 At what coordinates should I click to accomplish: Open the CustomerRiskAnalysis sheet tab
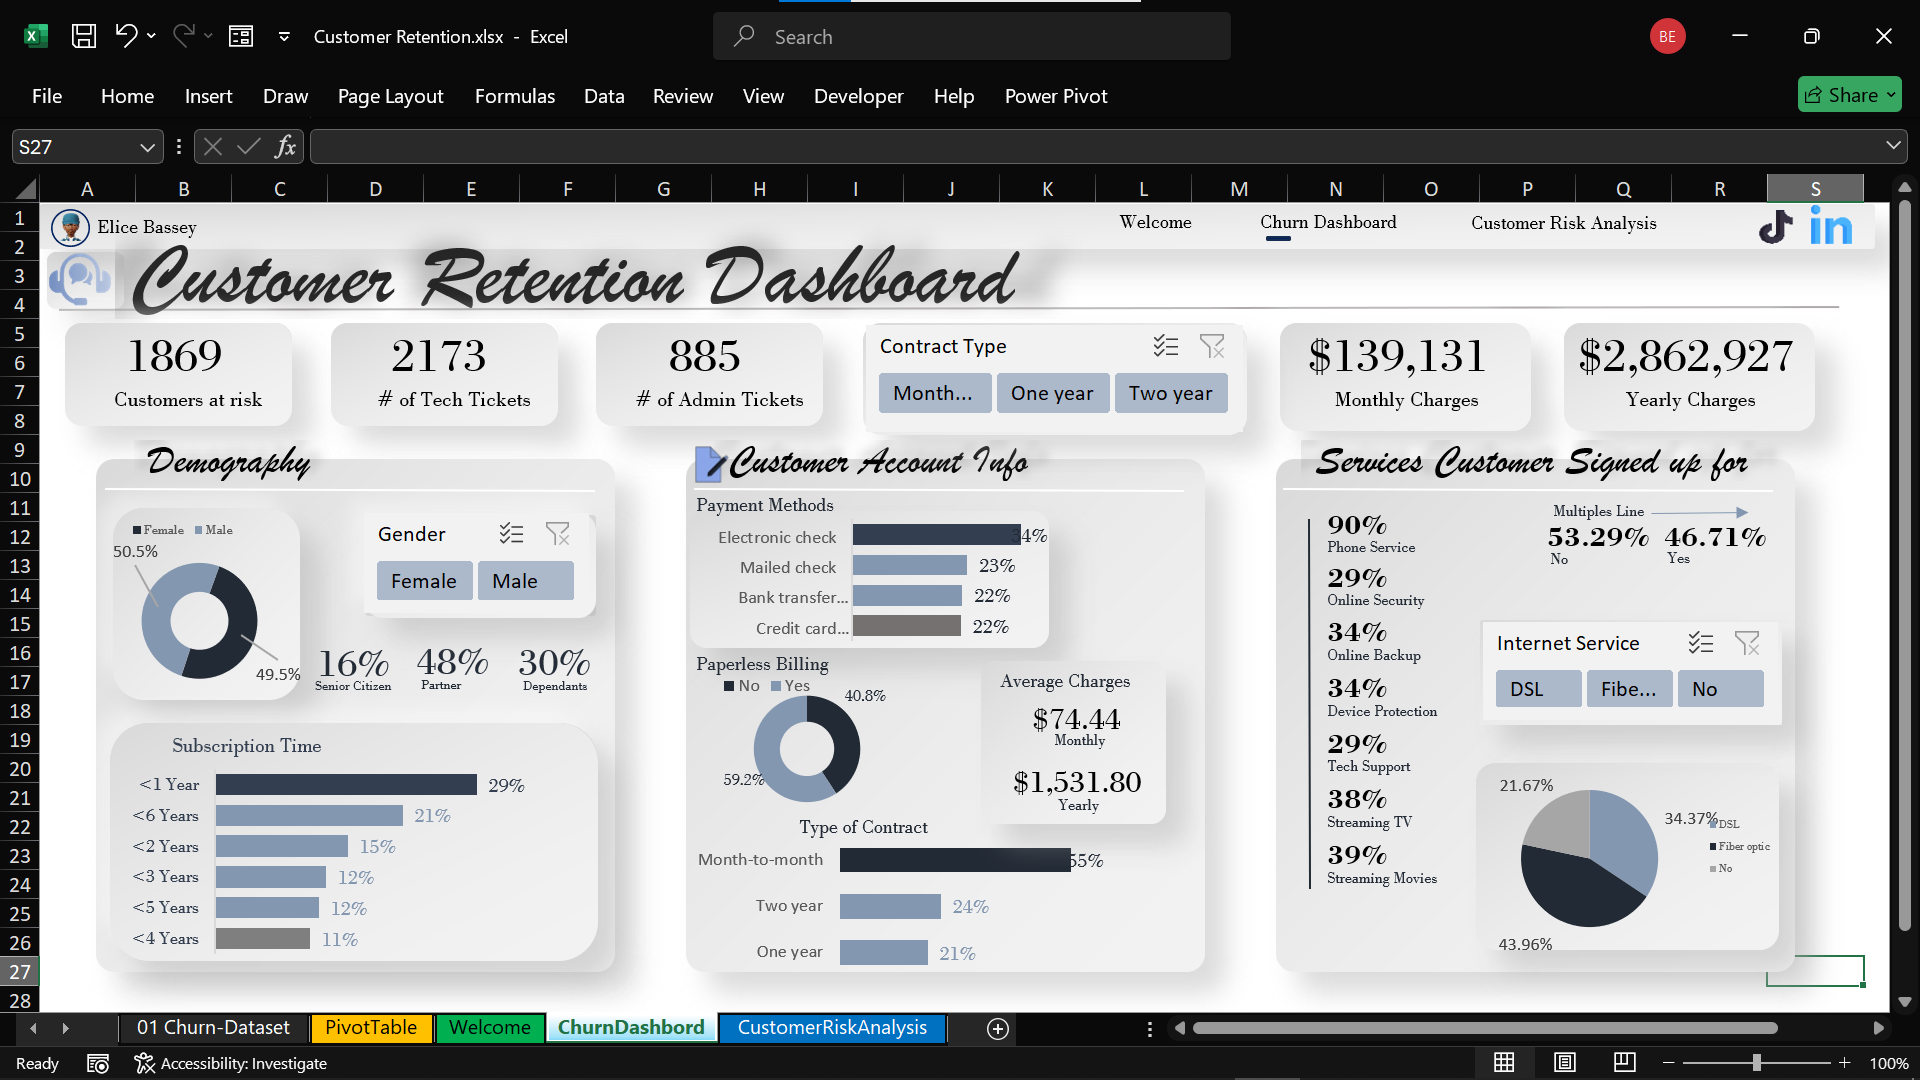(832, 1028)
